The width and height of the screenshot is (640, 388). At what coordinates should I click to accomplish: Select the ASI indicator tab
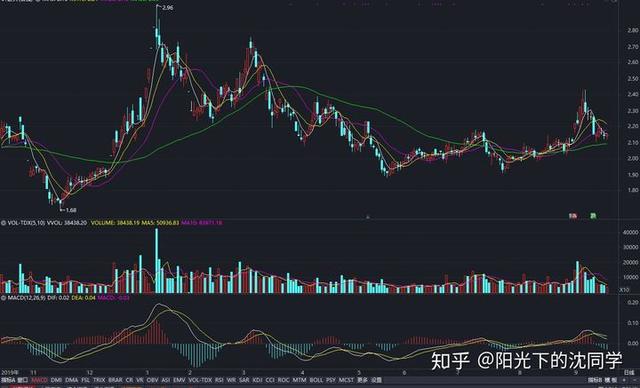166,380
